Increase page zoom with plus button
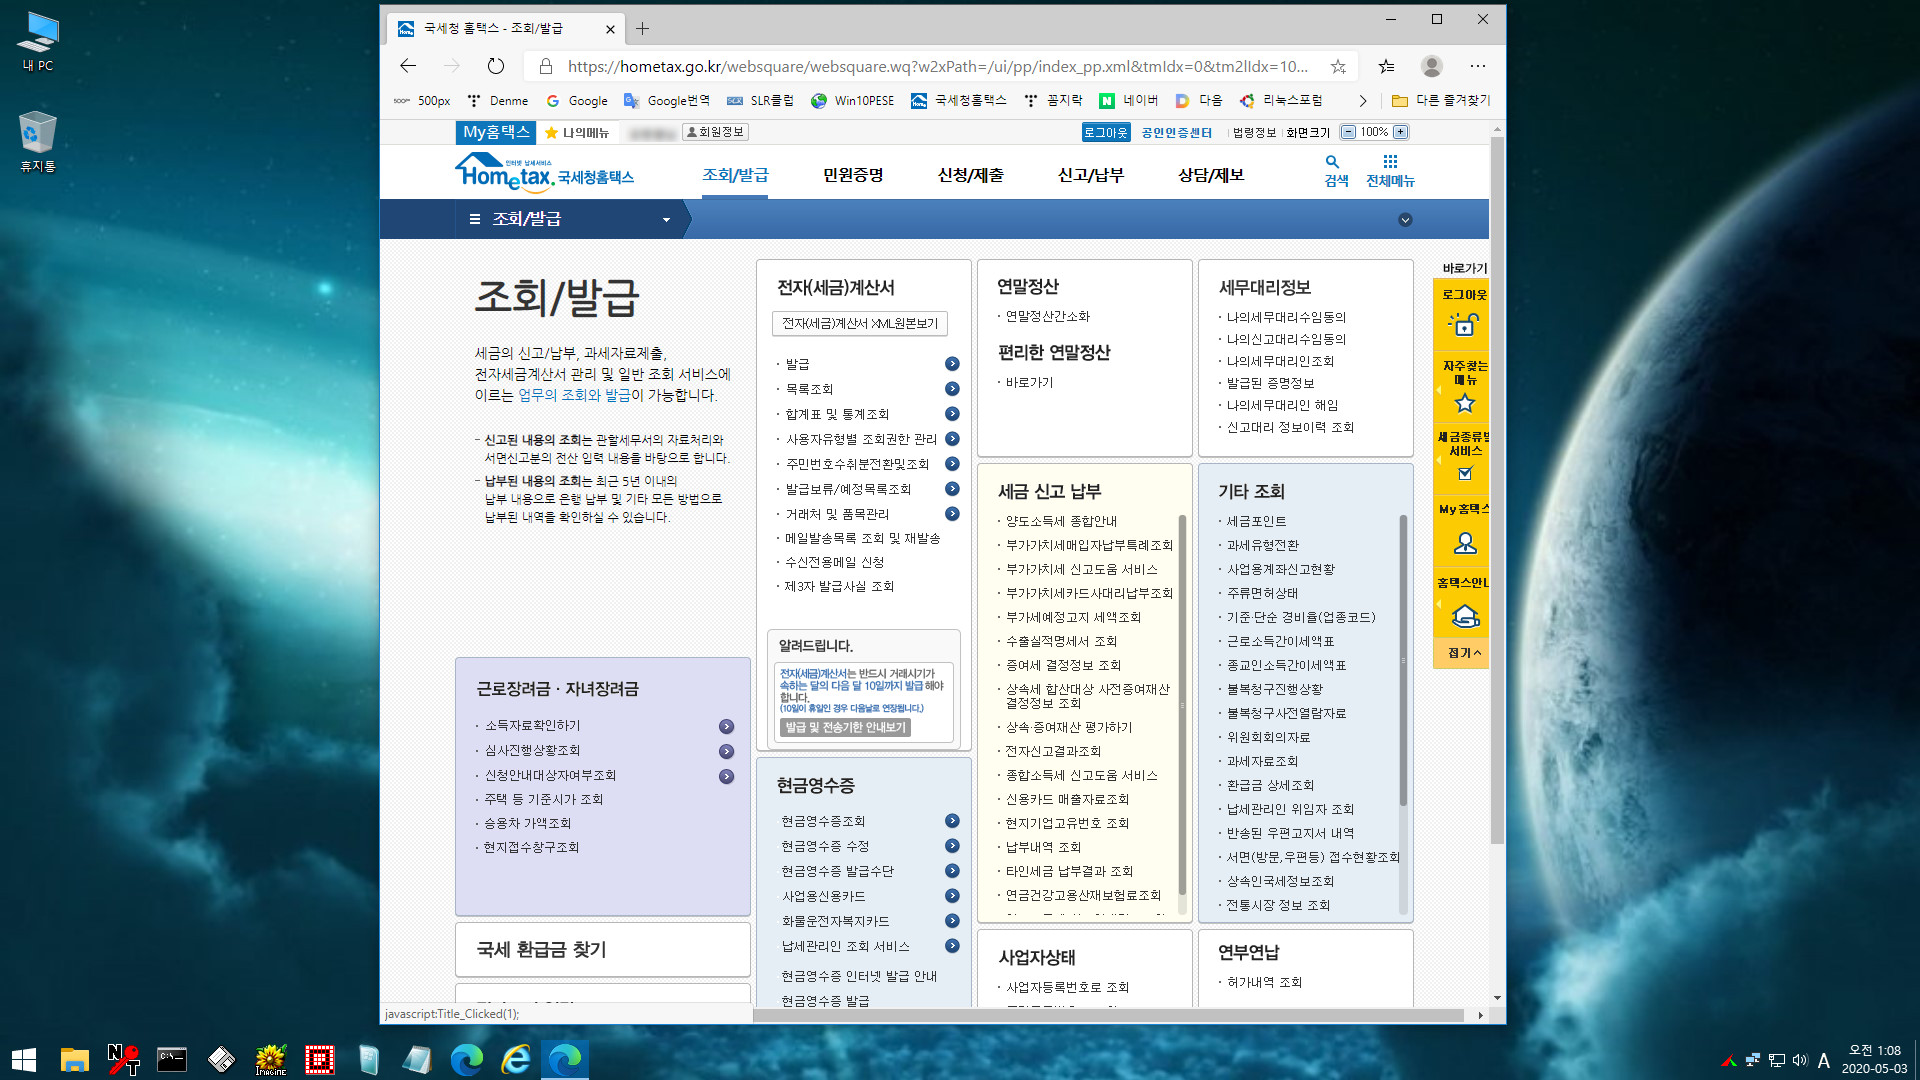The height and width of the screenshot is (1080, 1920). coord(1401,132)
